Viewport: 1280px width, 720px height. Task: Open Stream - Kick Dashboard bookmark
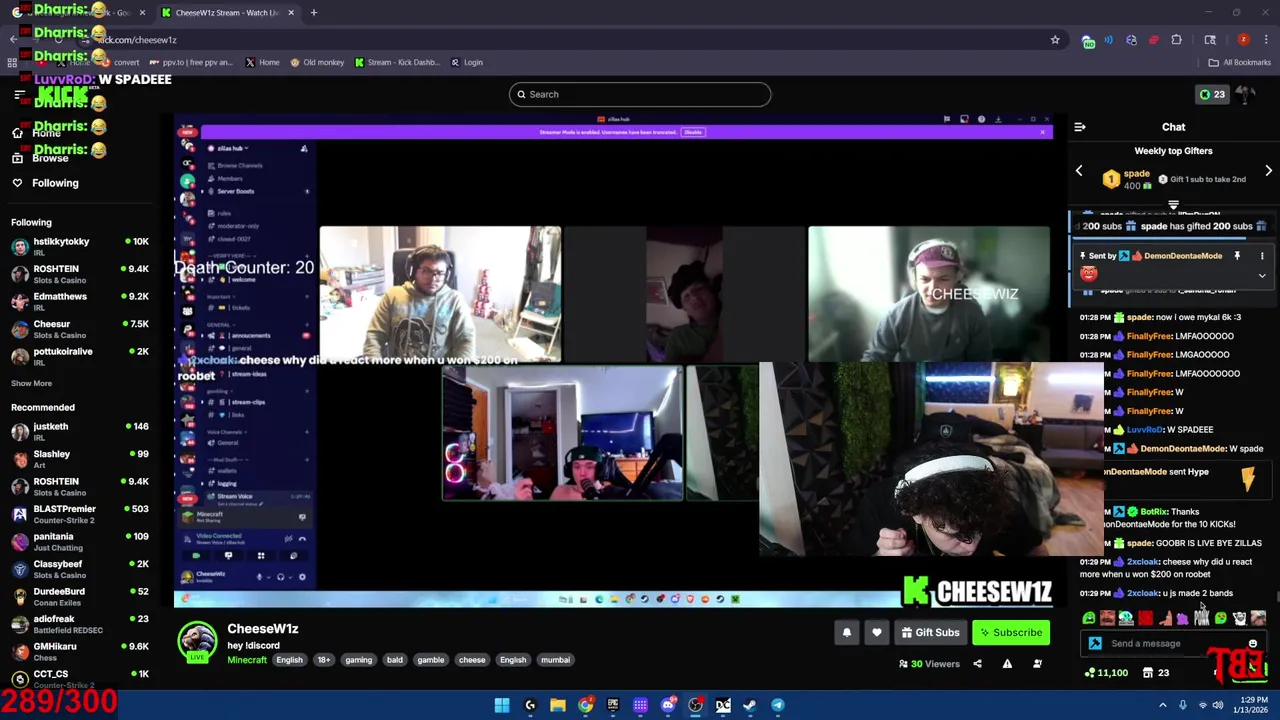click(397, 62)
